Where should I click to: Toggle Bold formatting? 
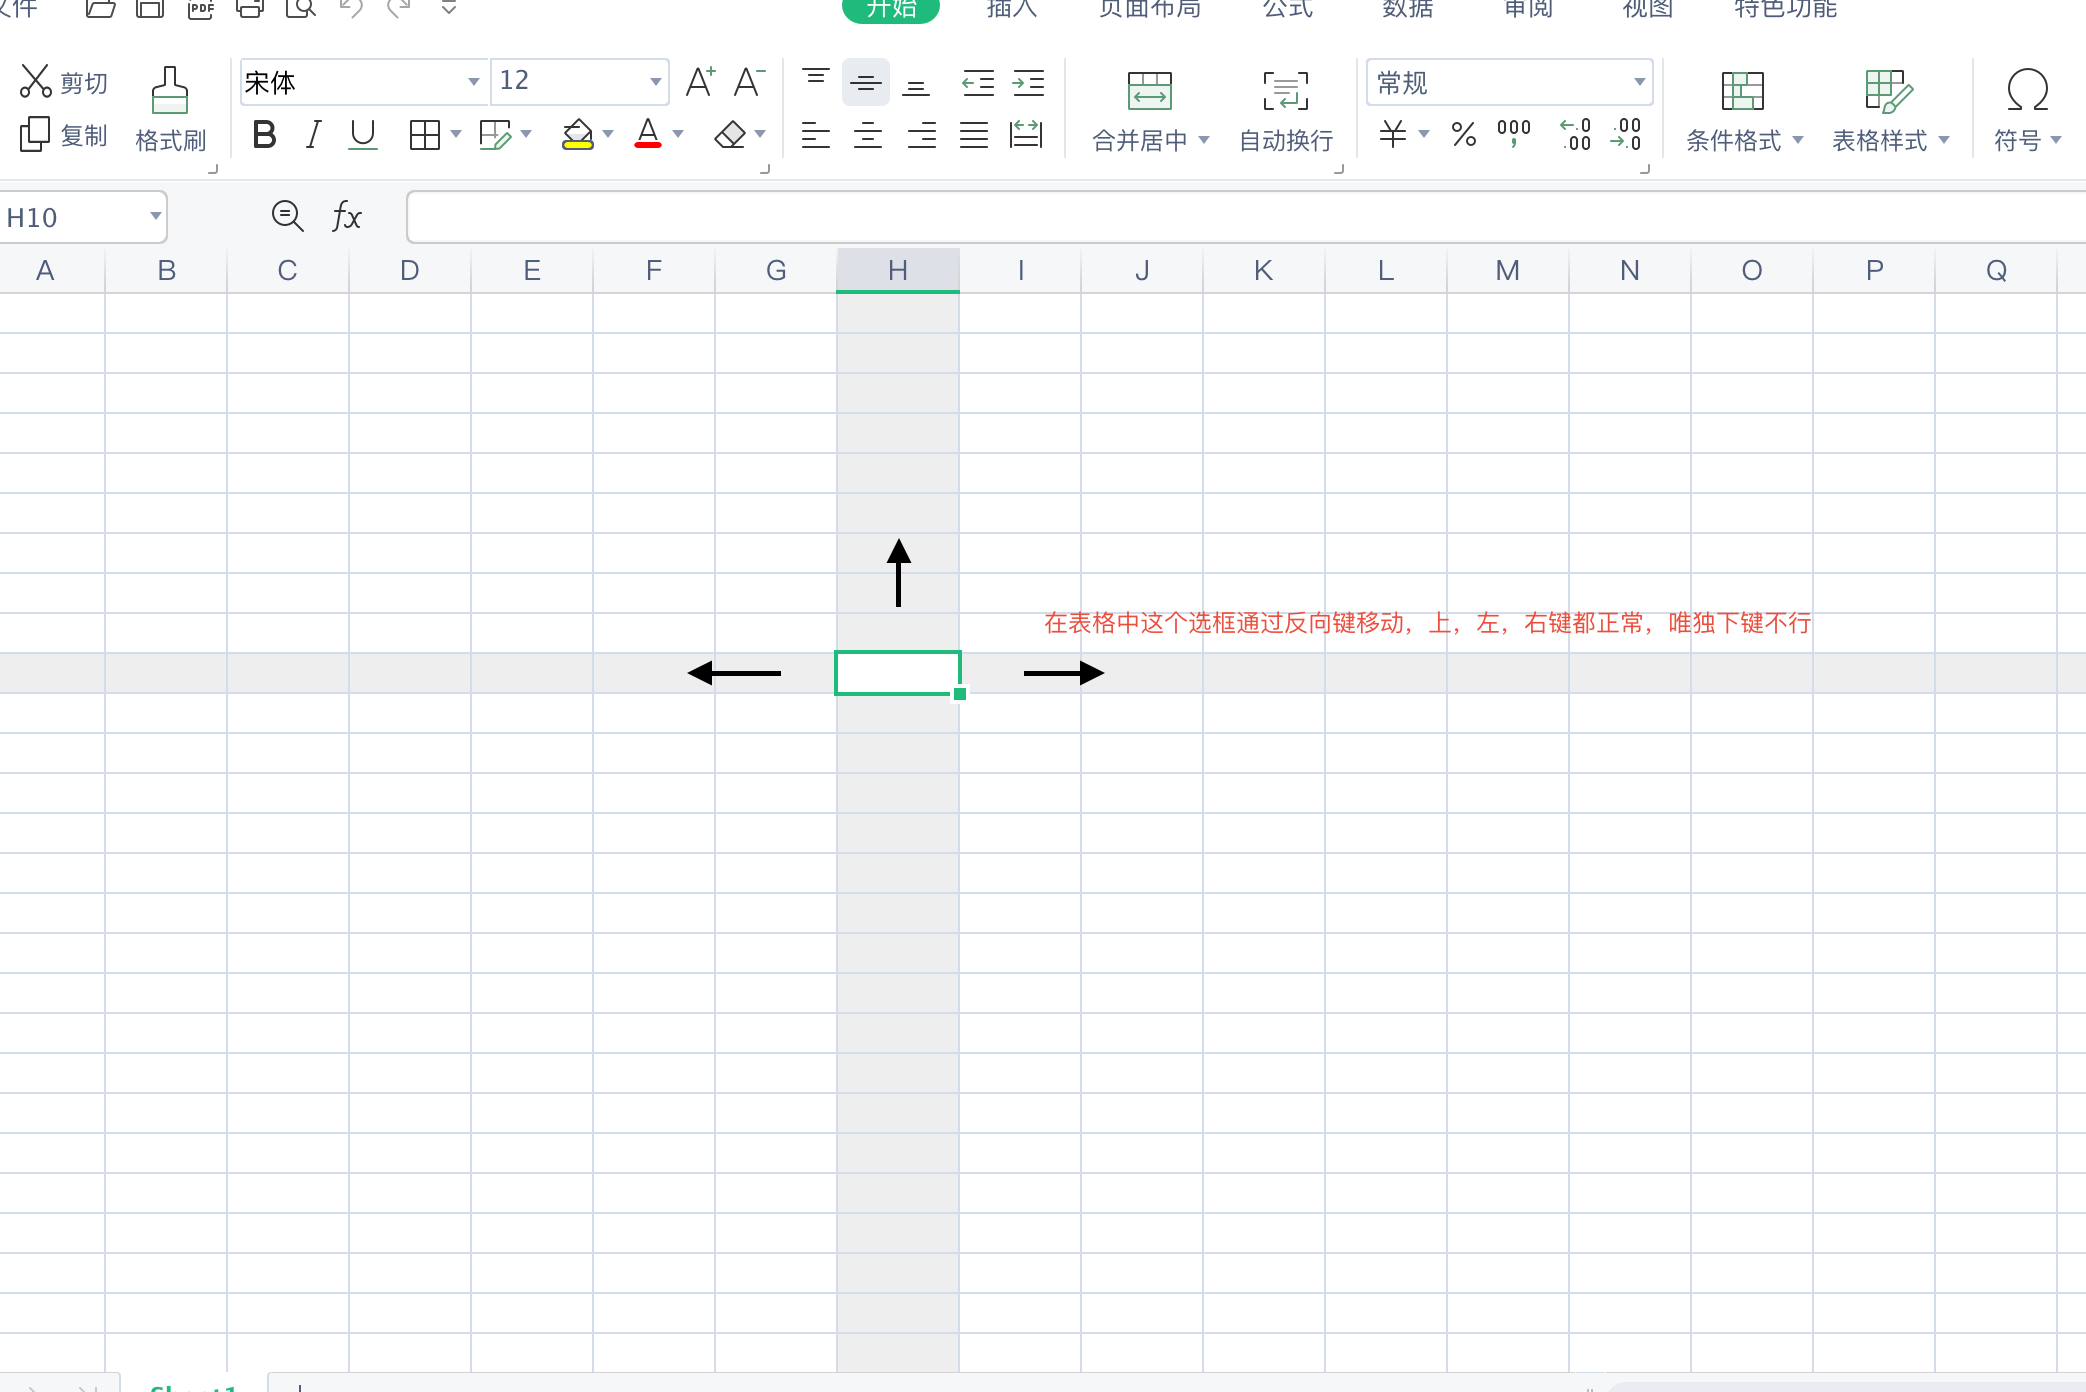[264, 134]
